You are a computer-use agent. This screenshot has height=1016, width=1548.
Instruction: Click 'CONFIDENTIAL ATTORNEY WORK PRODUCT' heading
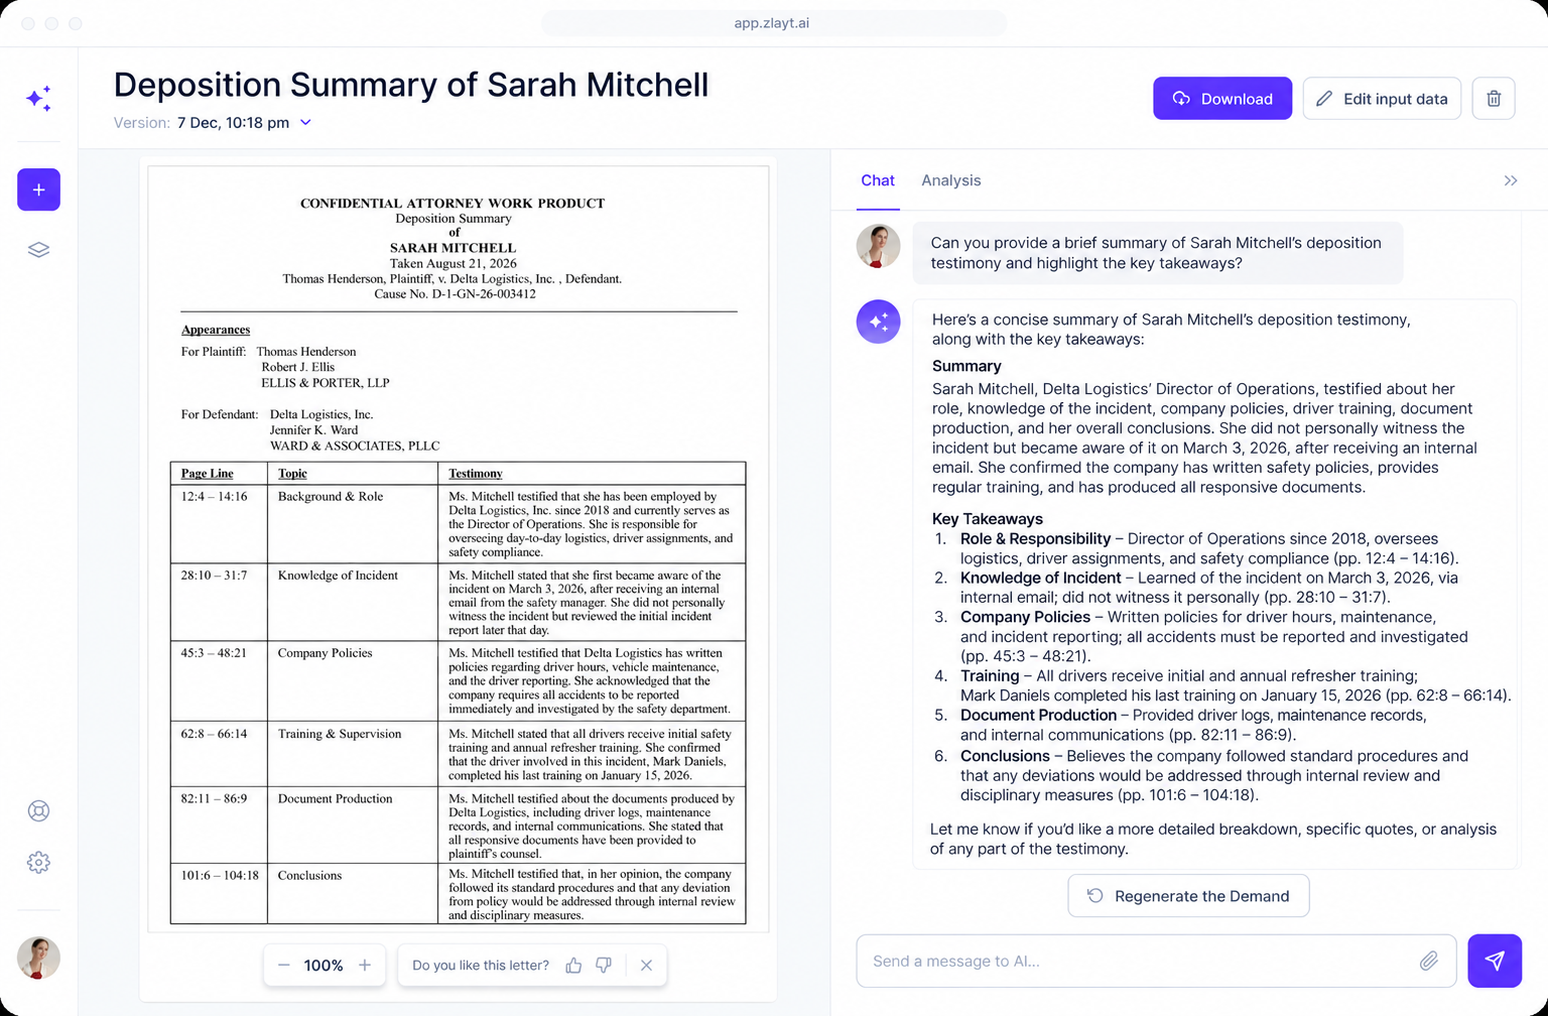pyautogui.click(x=453, y=203)
